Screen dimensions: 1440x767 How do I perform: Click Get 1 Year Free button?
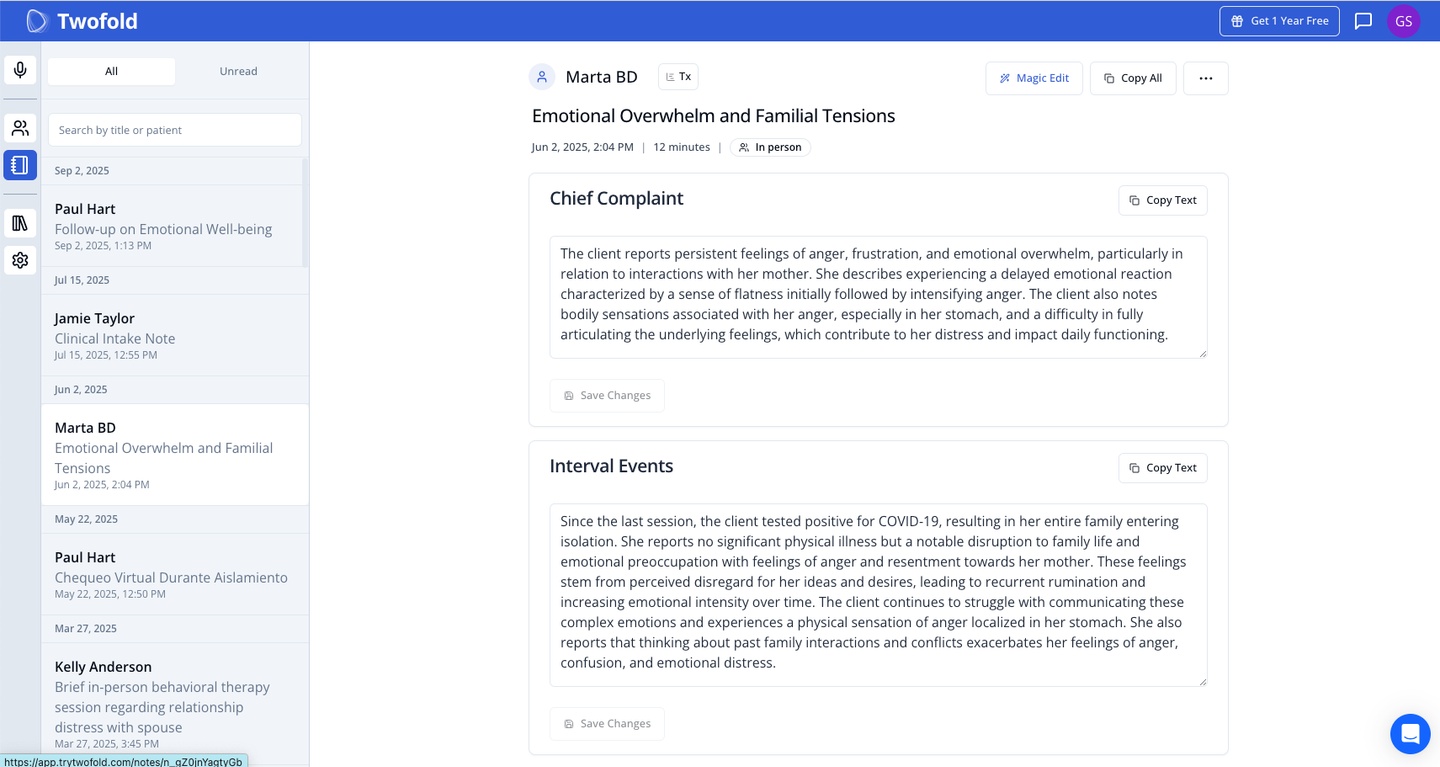[1279, 21]
